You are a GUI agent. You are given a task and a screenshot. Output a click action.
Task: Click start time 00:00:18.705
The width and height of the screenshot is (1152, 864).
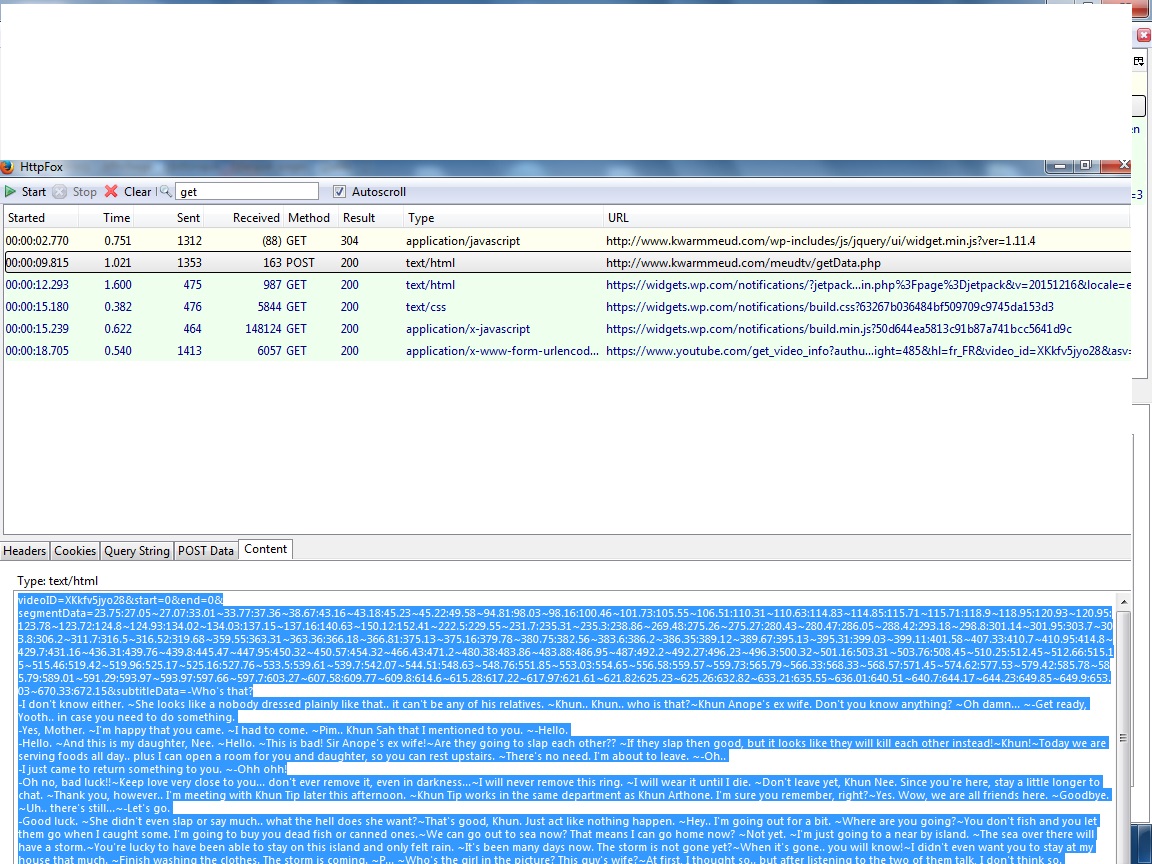[37, 350]
